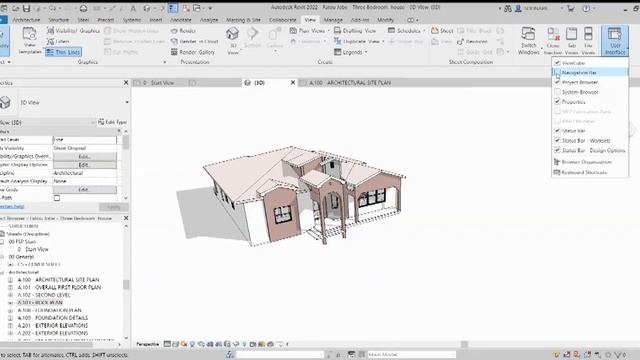Toggle the Thin Lines button
Viewport: 640px width, 360px height.
pyautogui.click(x=63, y=52)
